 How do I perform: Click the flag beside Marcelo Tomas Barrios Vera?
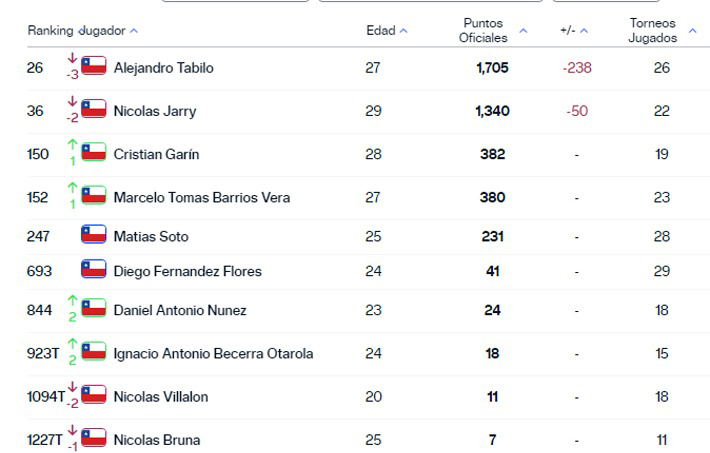[94, 196]
